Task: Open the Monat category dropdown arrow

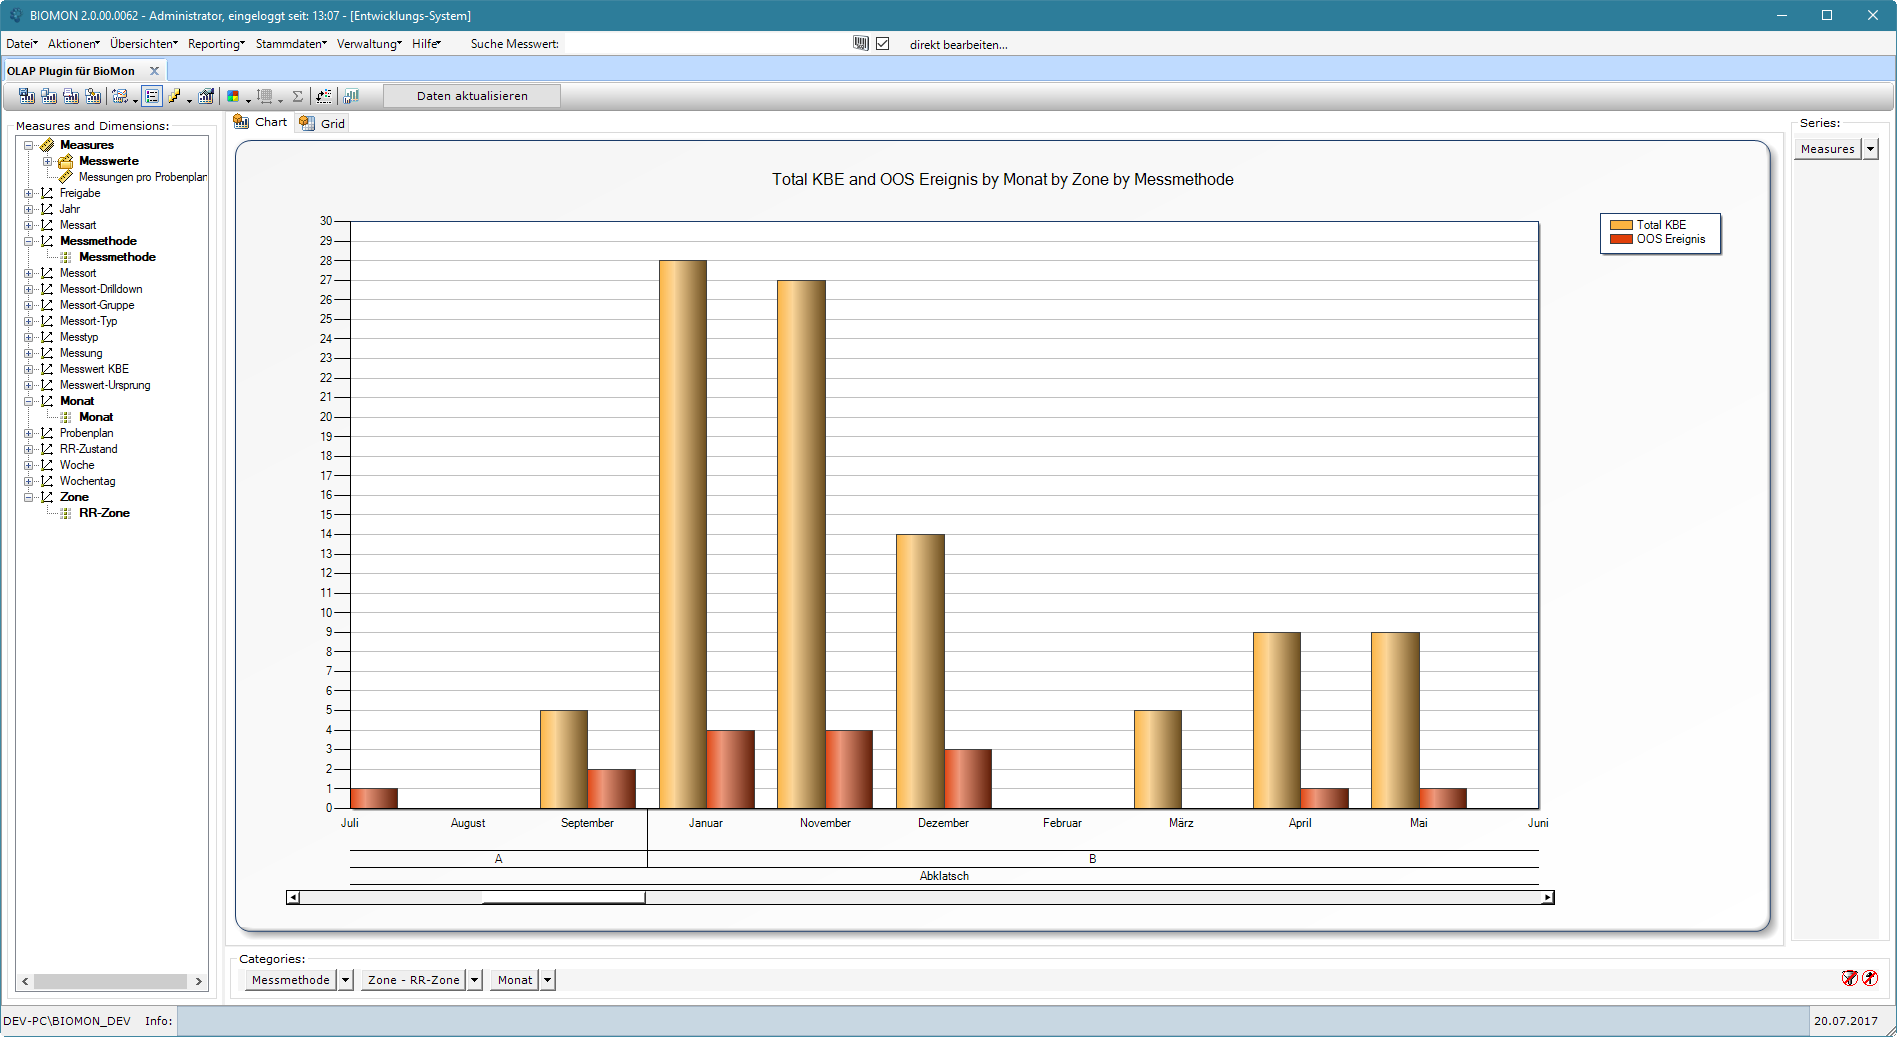Action: tap(548, 980)
